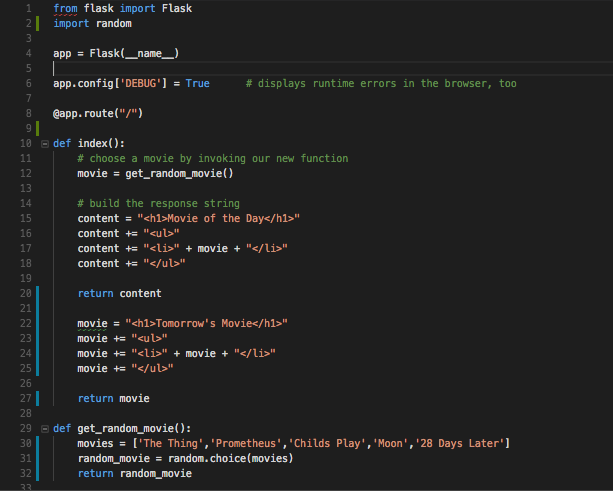Select line number 30 in gutter

[26, 443]
